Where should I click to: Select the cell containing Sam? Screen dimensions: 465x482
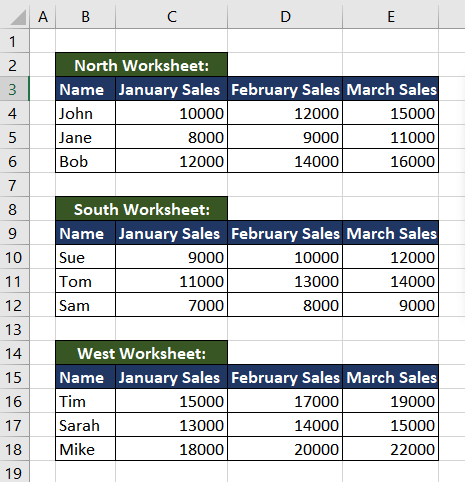(86, 305)
